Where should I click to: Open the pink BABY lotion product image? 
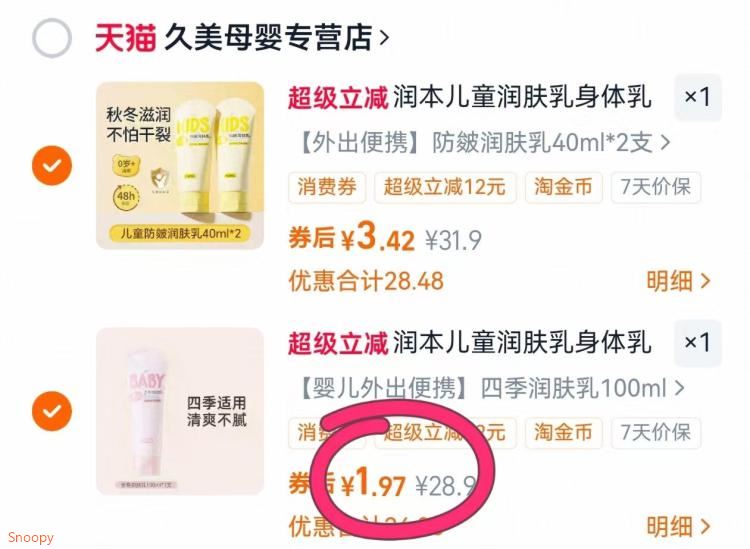tap(180, 411)
